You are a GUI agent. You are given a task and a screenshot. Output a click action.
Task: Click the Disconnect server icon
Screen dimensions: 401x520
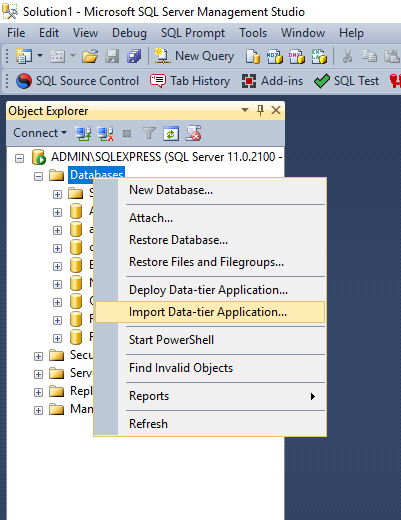(105, 134)
